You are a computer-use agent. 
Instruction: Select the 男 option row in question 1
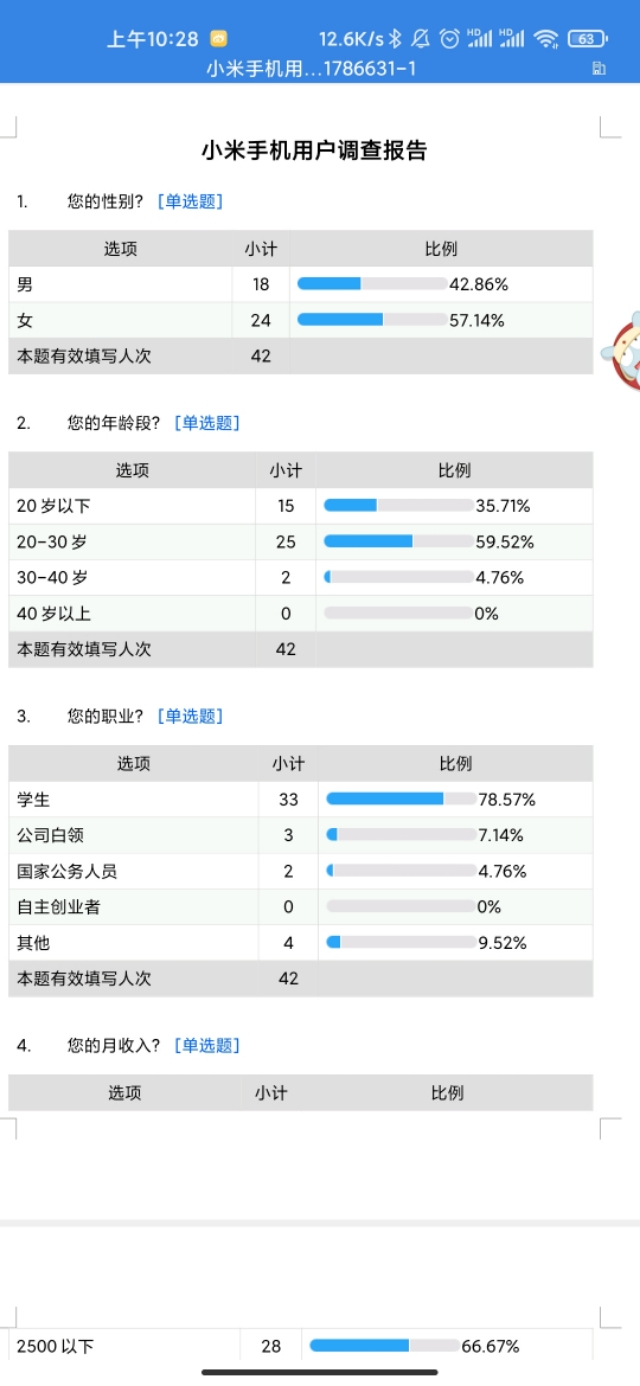(120, 283)
